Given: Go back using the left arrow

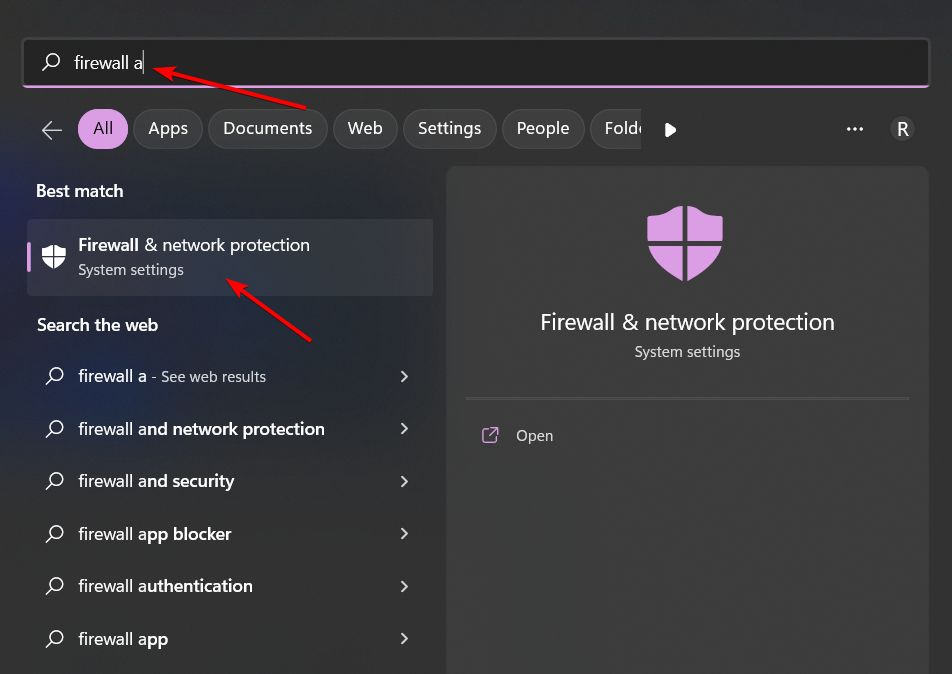Looking at the screenshot, I should 52,129.
